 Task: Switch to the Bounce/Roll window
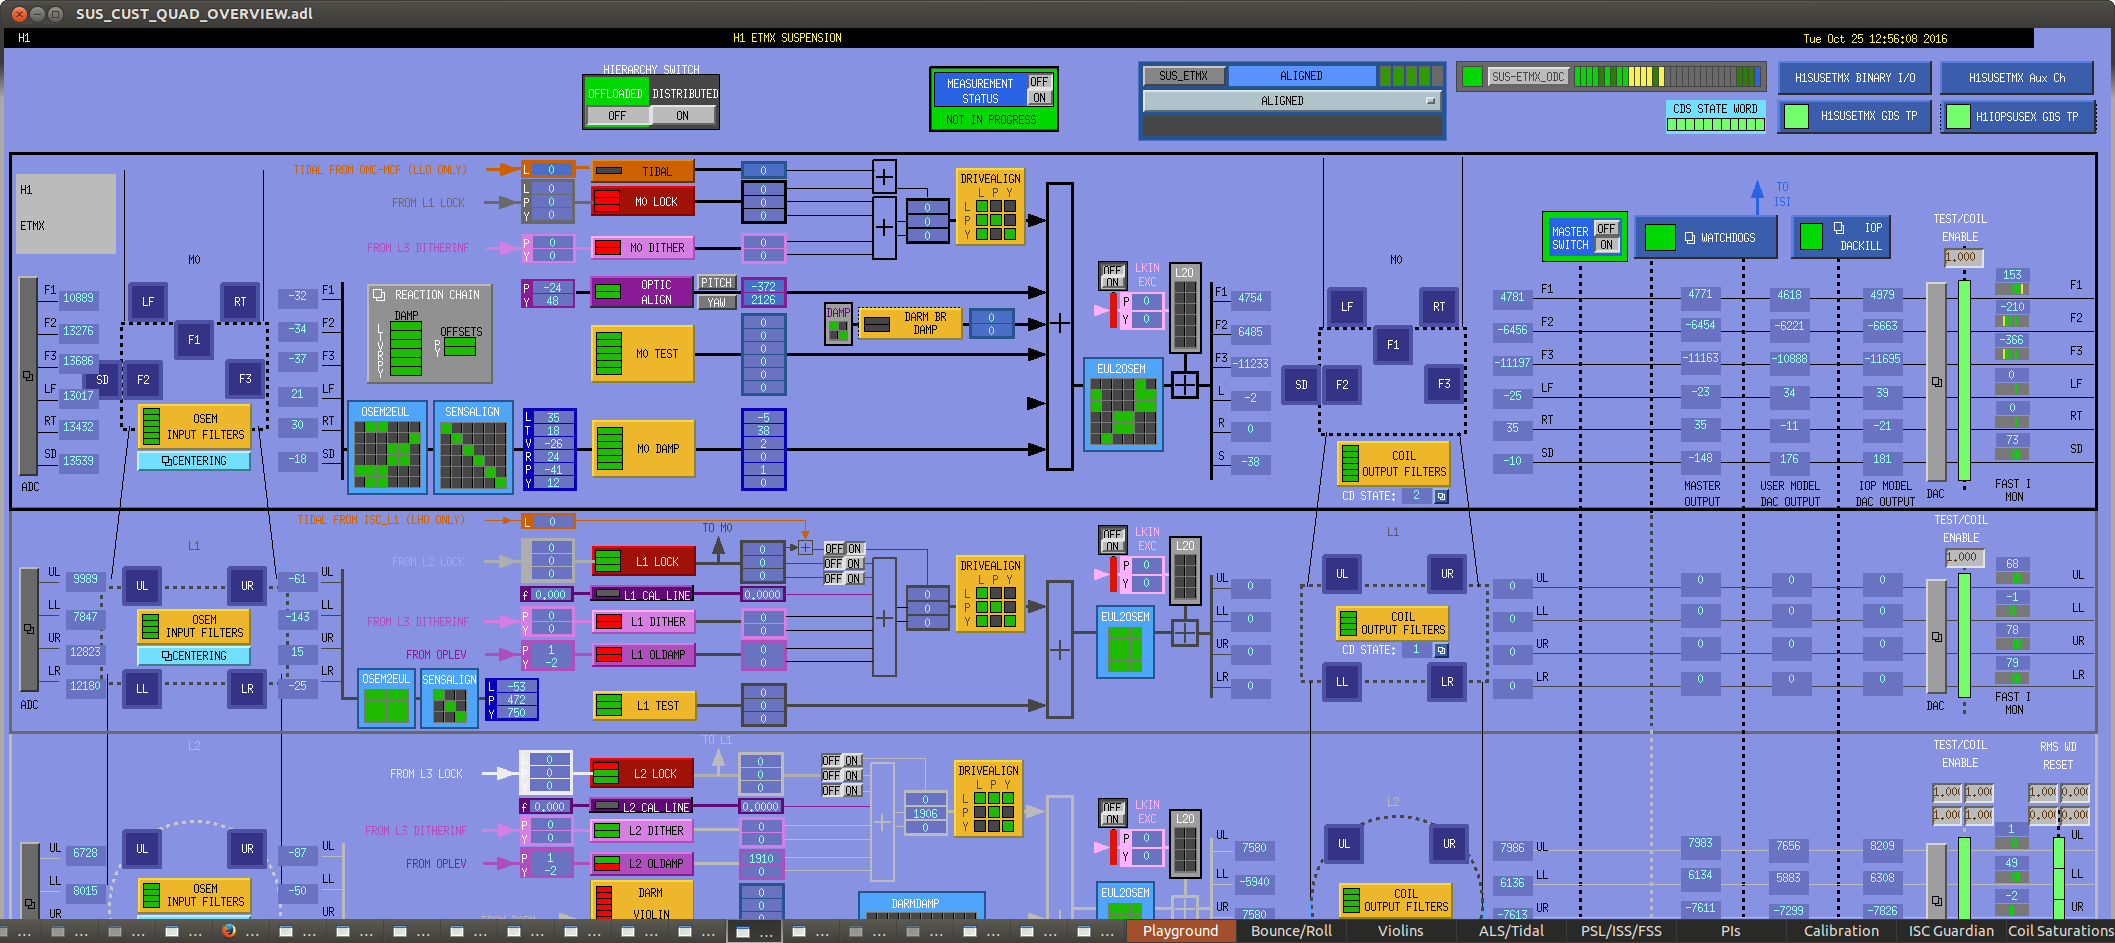pos(1291,931)
